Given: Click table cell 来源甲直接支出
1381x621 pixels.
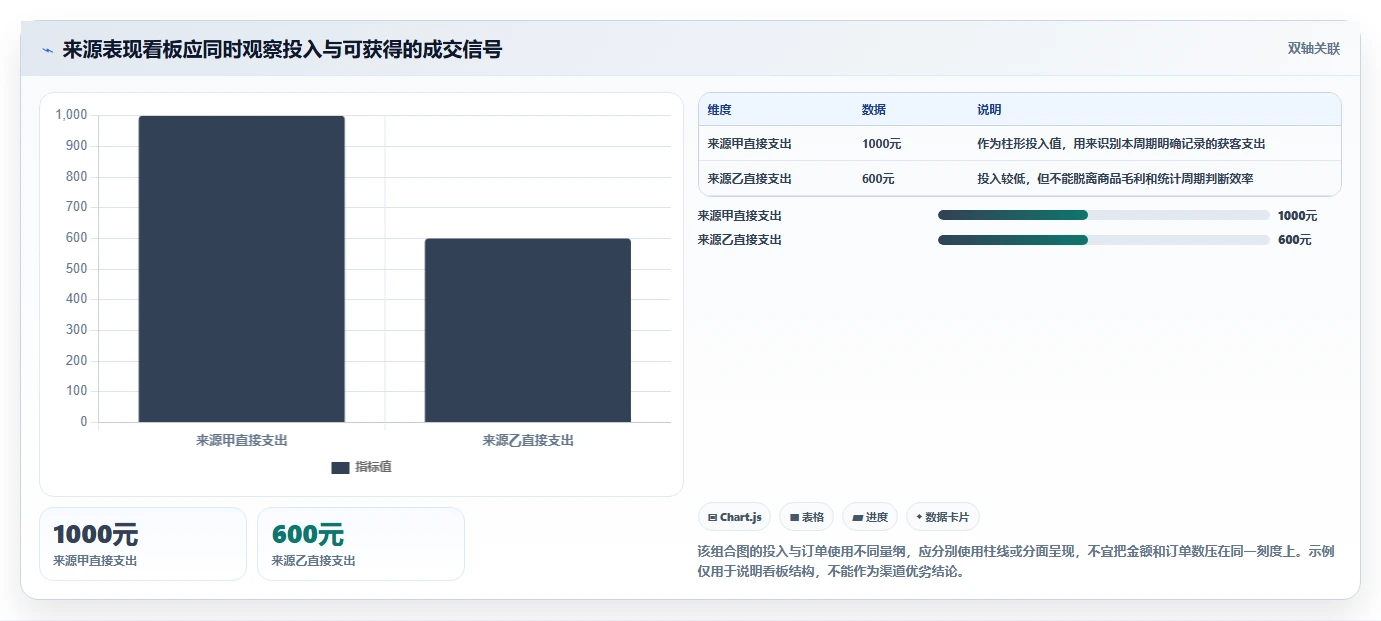Looking at the screenshot, I should pyautogui.click(x=749, y=144).
